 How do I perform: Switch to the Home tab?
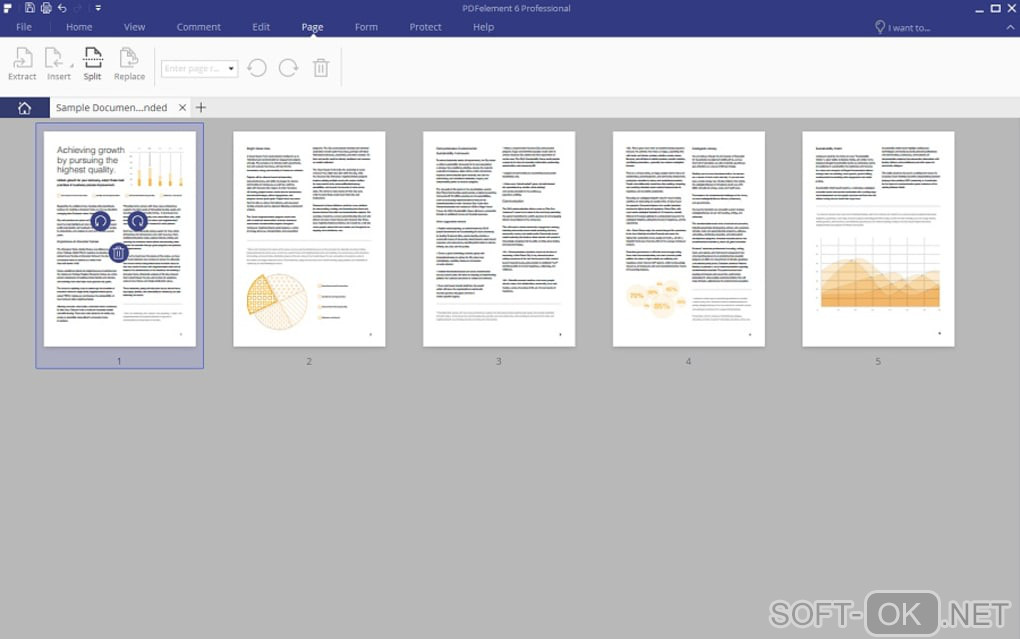79,27
